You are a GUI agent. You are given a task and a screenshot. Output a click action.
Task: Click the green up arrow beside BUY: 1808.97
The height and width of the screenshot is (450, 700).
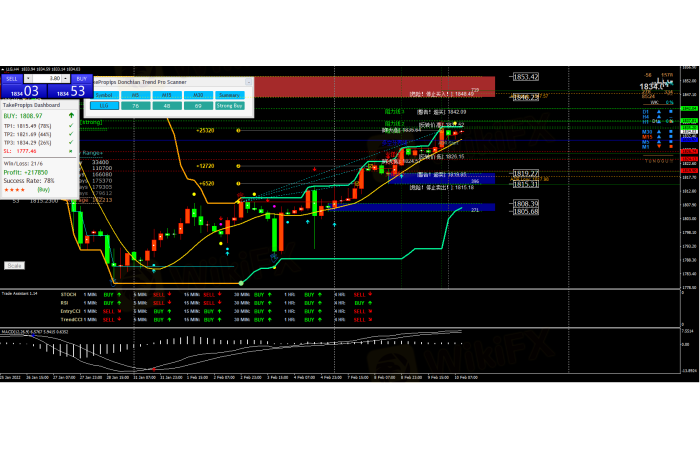tap(71, 115)
